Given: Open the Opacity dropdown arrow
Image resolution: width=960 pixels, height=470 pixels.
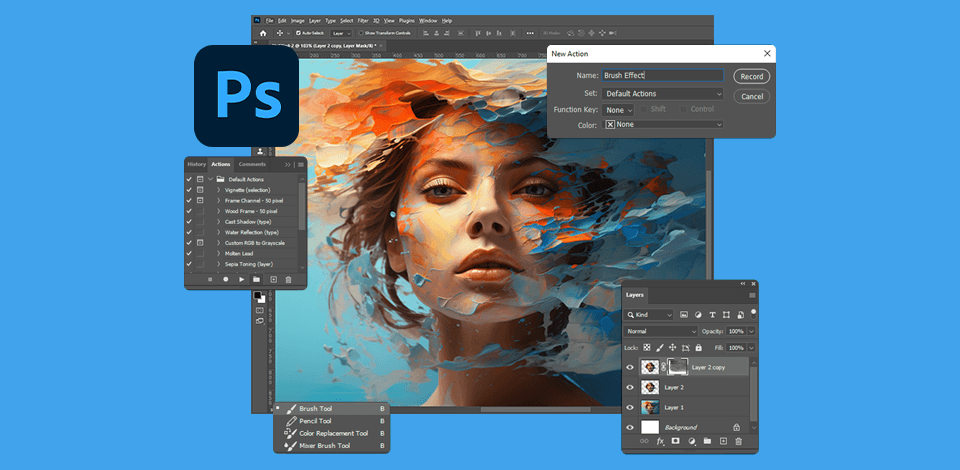Looking at the screenshot, I should (x=751, y=331).
